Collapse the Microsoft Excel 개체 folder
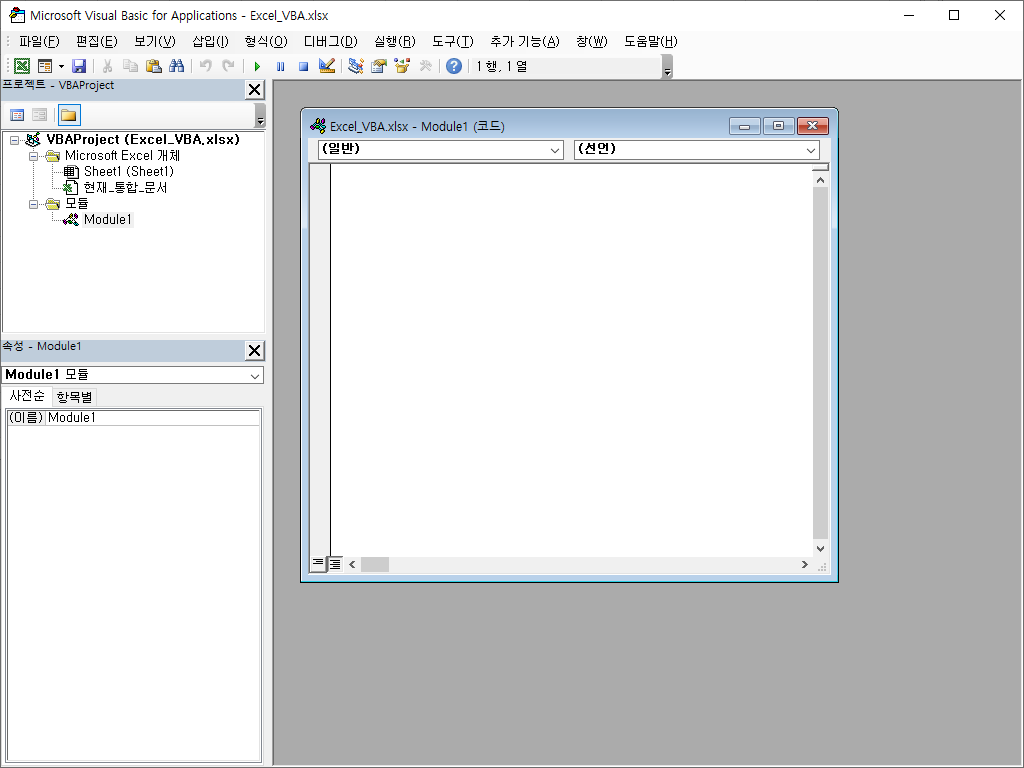 click(x=33, y=156)
